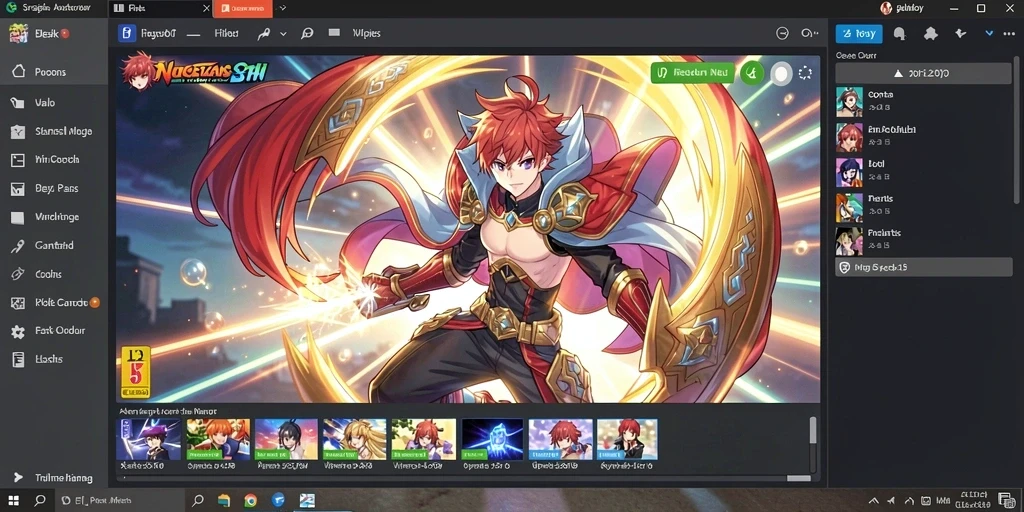Image resolution: width=1024 pixels, height=512 pixels.
Task: Expand the Trulme hanng sidebar arrow
Action: pyautogui.click(x=18, y=477)
